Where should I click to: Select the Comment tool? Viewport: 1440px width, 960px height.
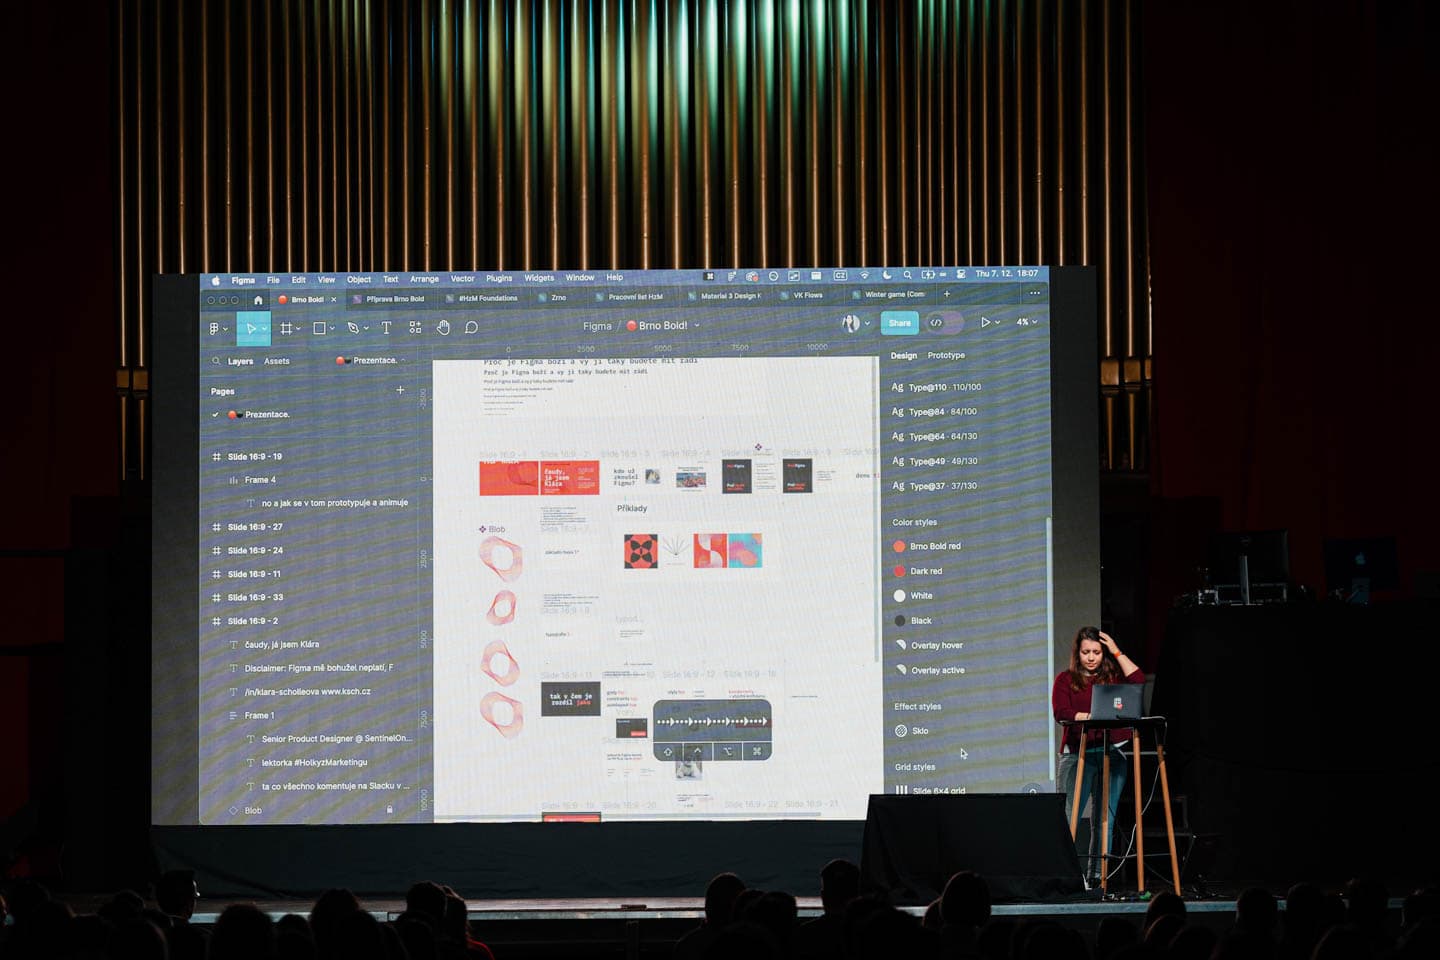(x=472, y=327)
